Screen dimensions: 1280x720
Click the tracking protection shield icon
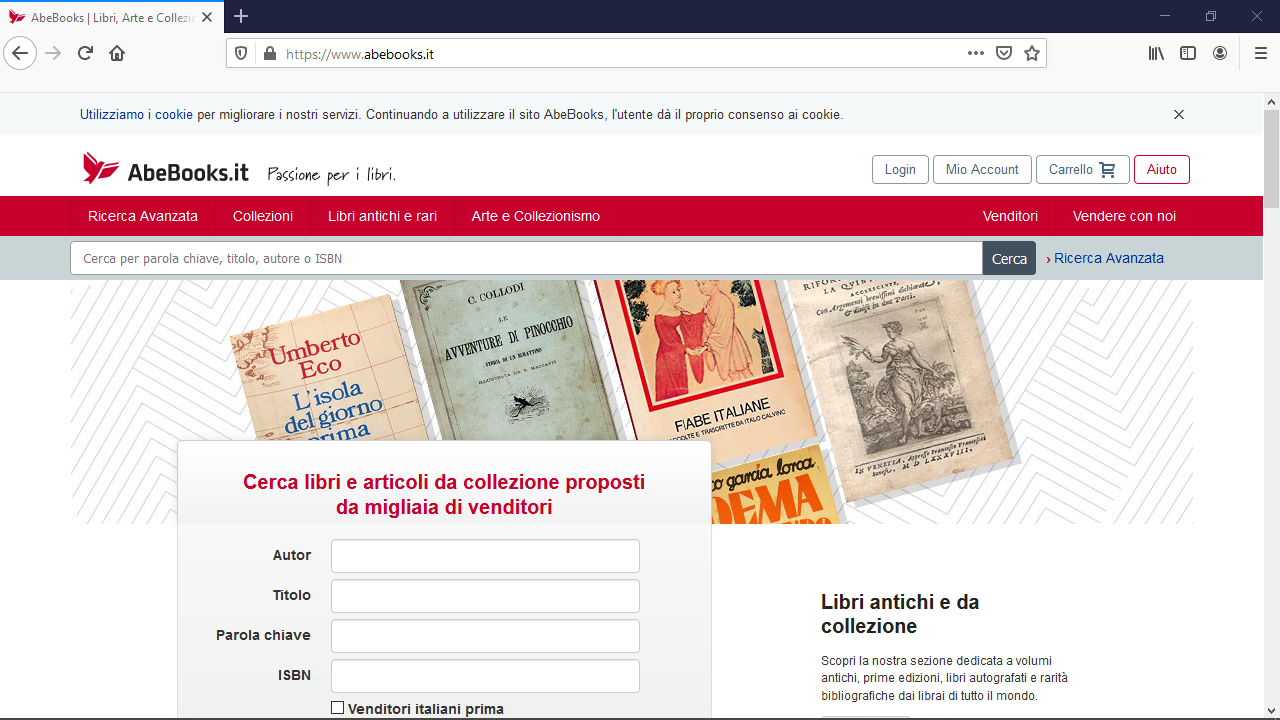[241, 54]
